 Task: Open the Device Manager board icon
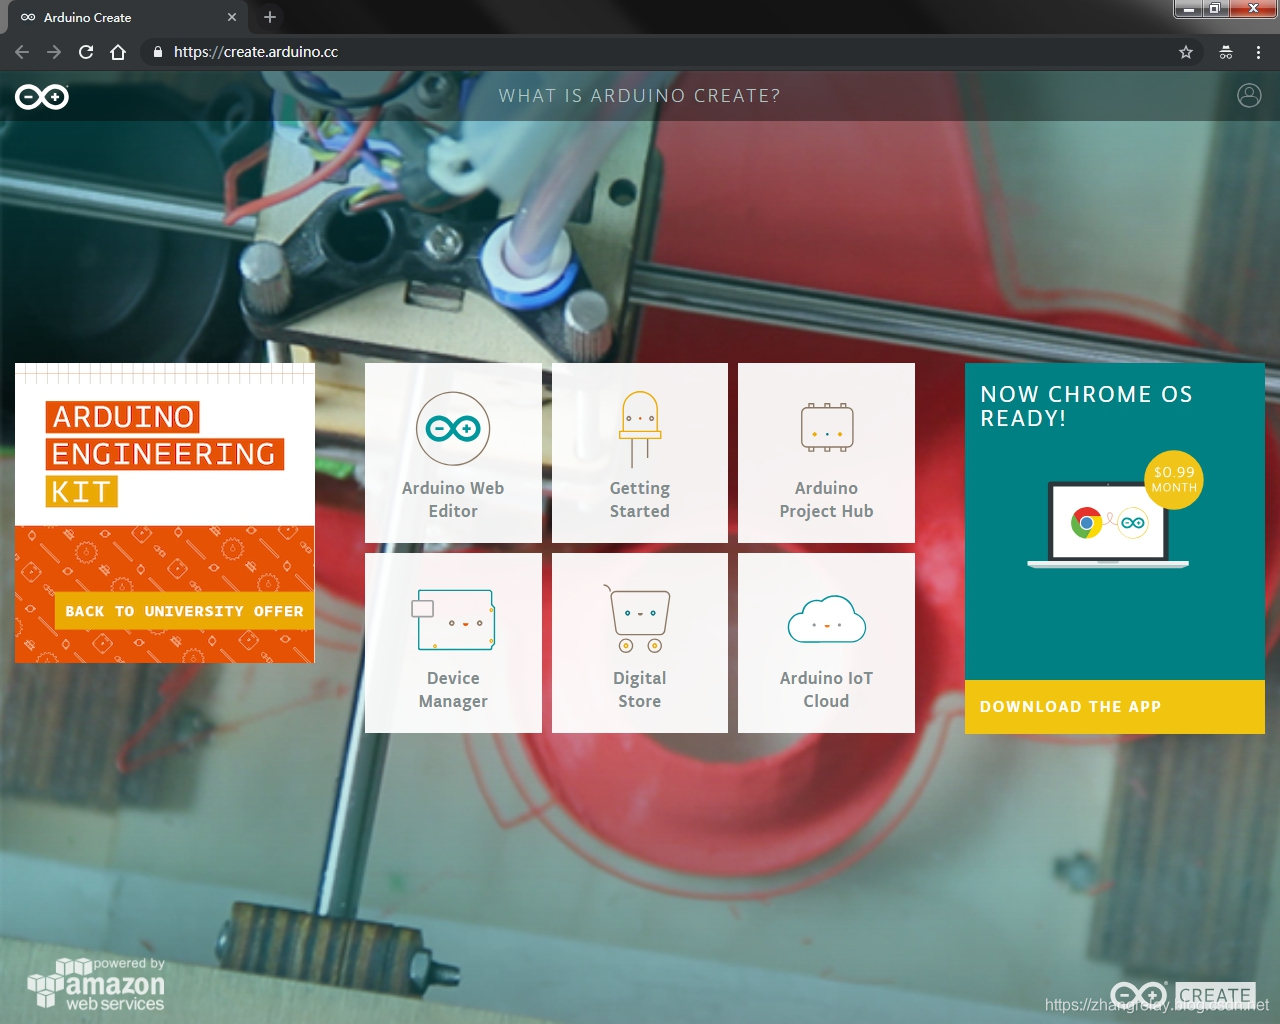coord(455,620)
